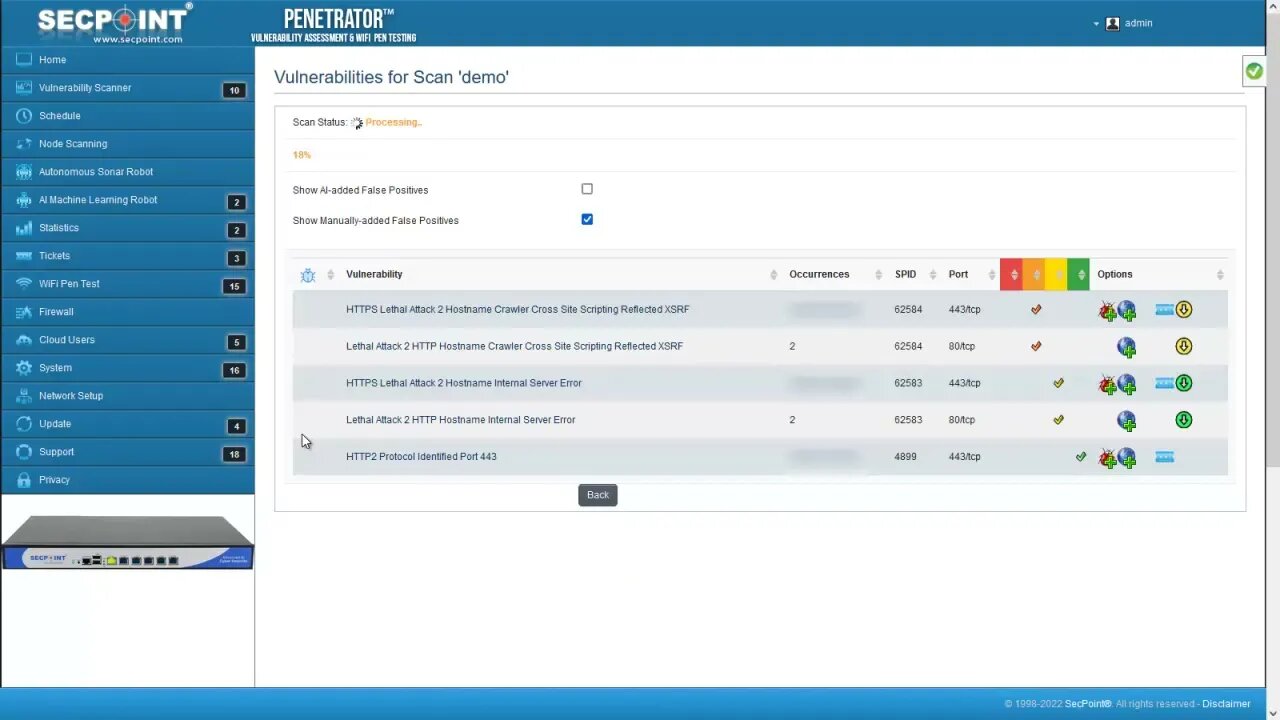Image resolution: width=1280 pixels, height=720 pixels.
Task: Click the Back button
Action: click(x=598, y=495)
